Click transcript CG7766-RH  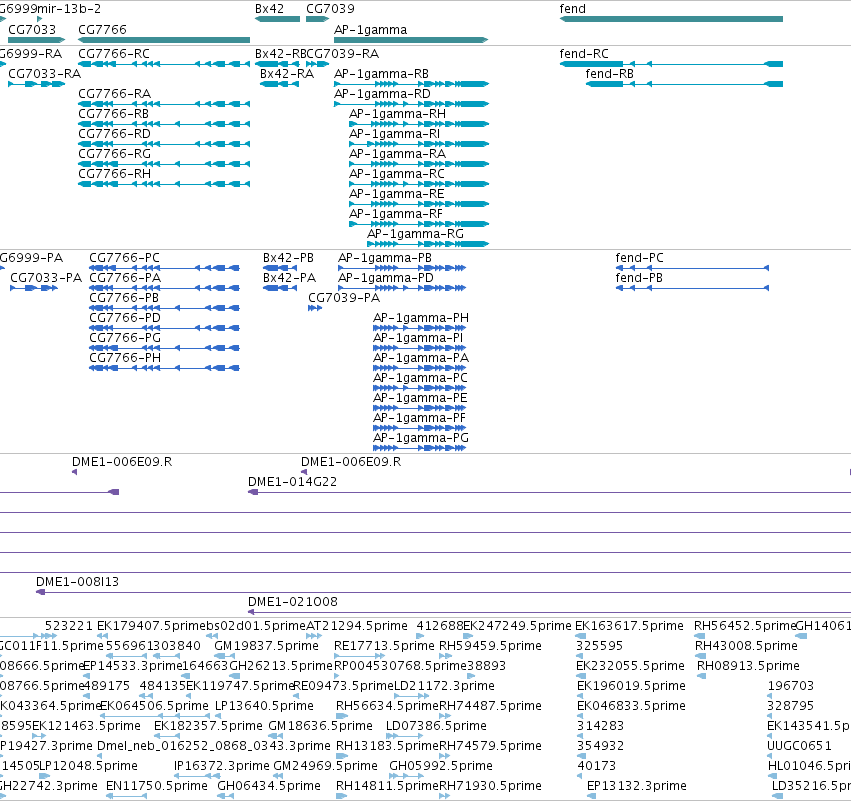click(115, 174)
